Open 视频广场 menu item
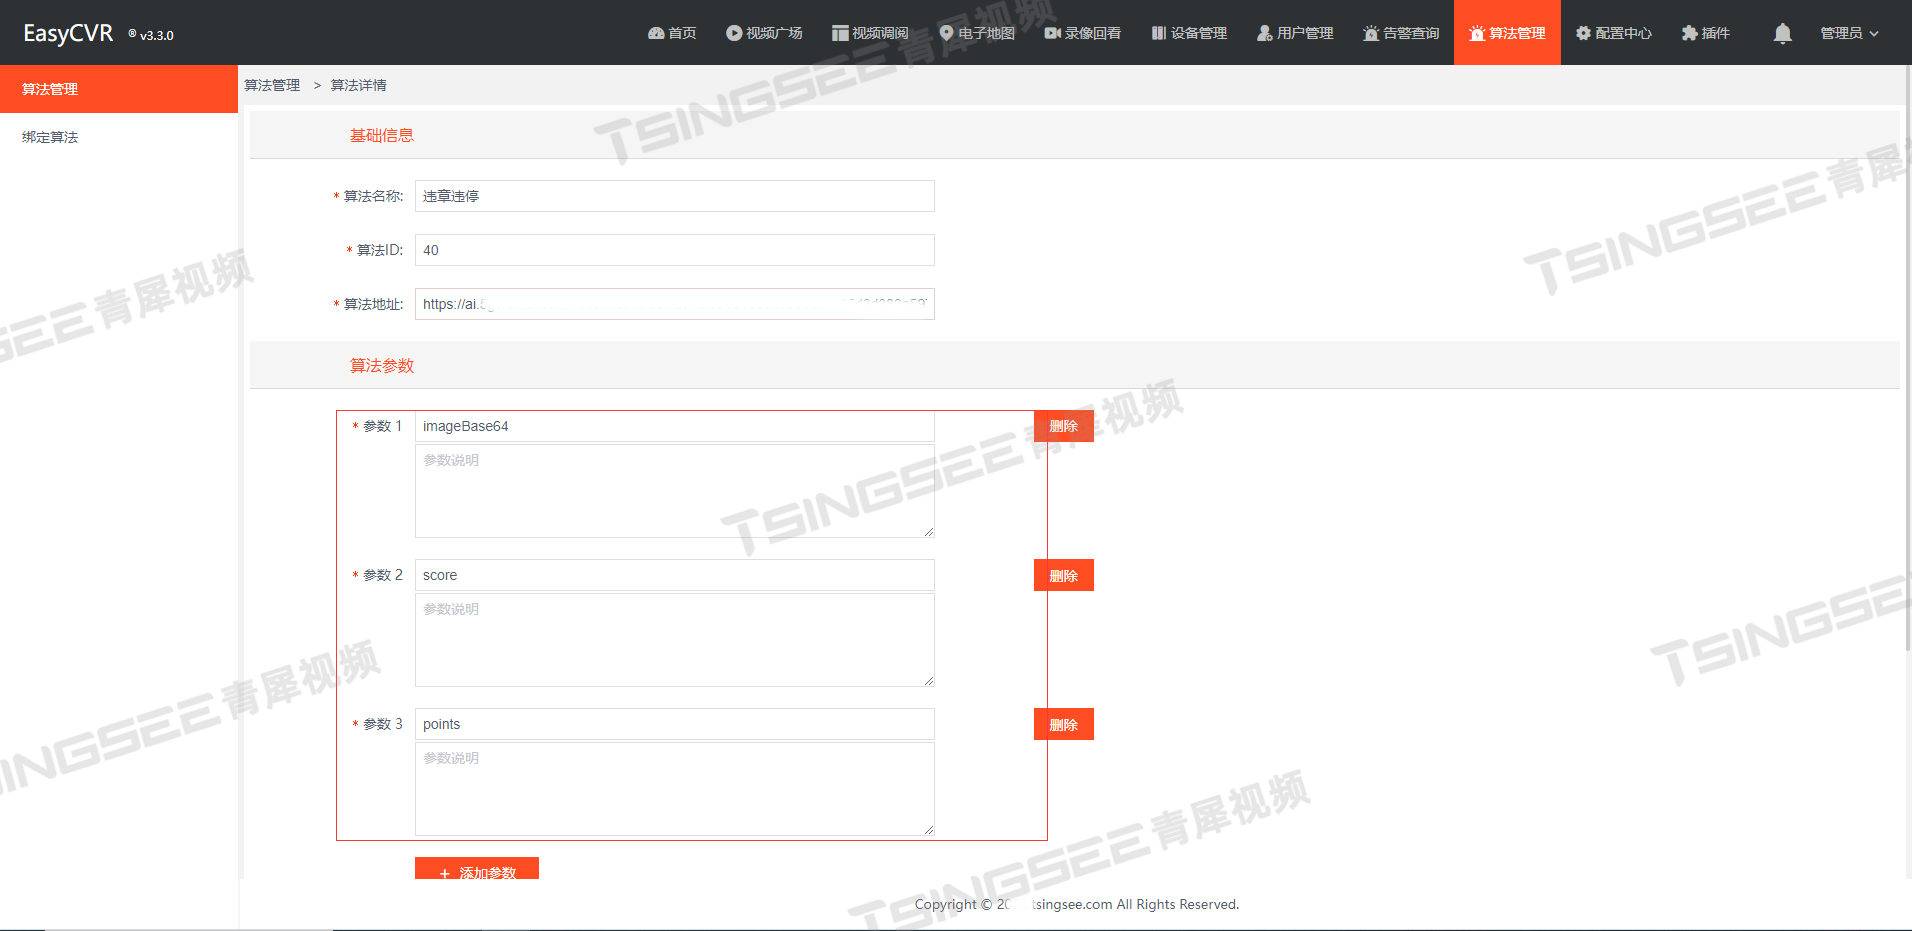The height and width of the screenshot is (931, 1912). 764,33
